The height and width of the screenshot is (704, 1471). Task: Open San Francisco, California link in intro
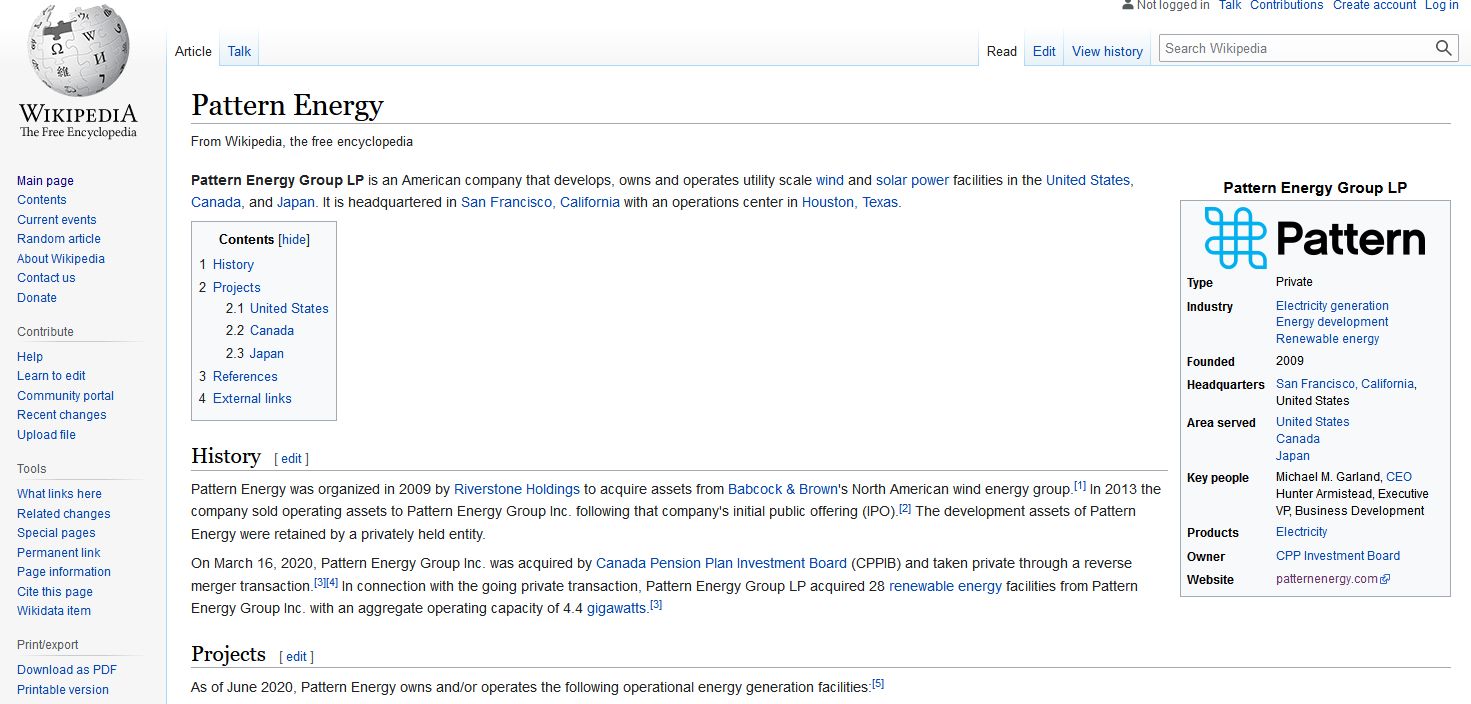[540, 202]
